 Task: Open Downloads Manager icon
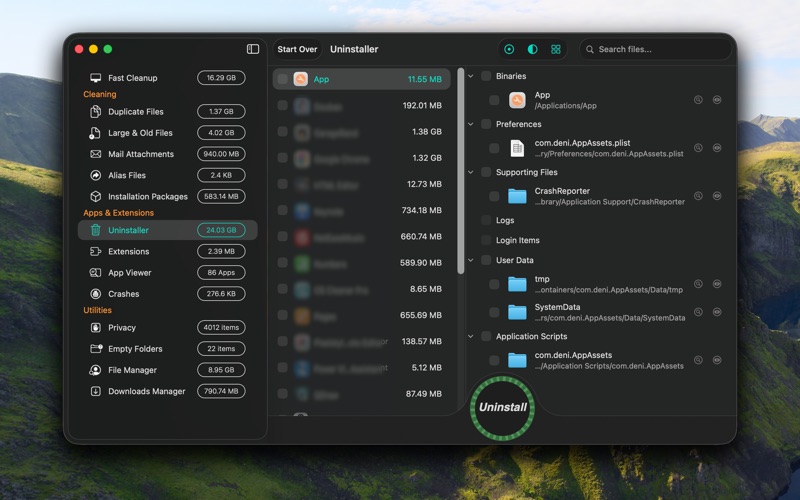[95, 391]
